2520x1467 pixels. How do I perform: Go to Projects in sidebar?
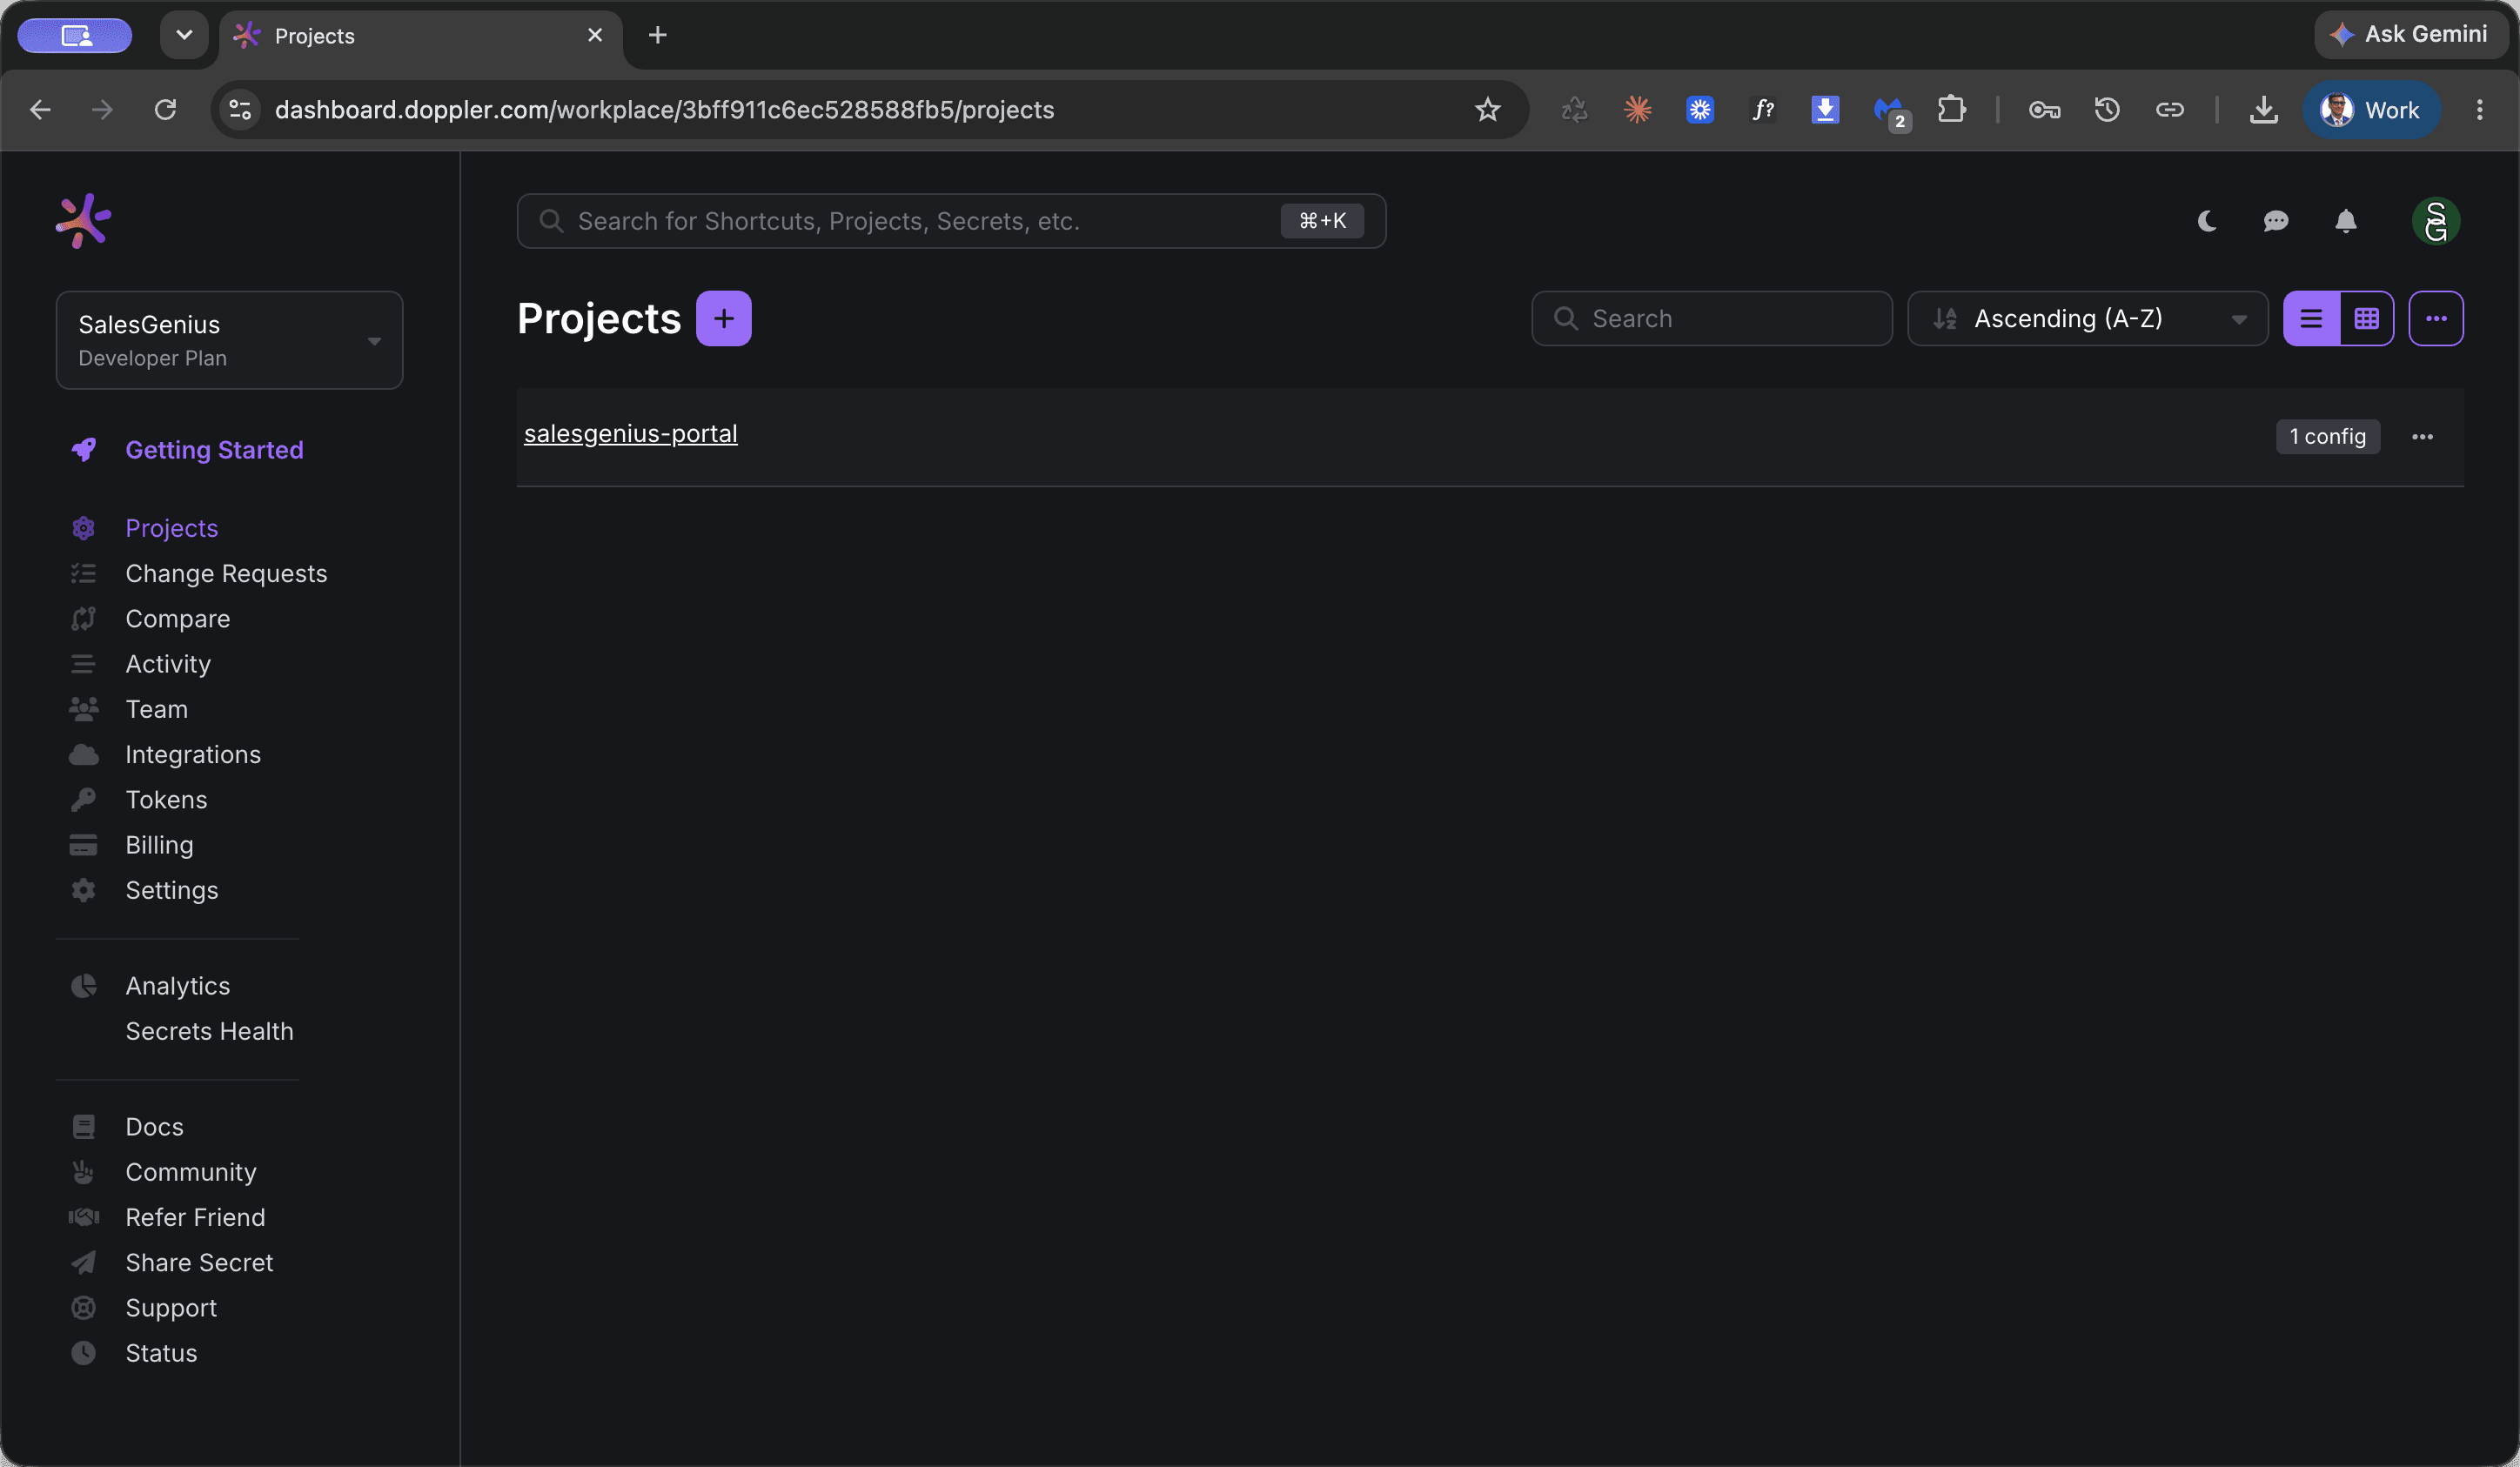click(171, 528)
